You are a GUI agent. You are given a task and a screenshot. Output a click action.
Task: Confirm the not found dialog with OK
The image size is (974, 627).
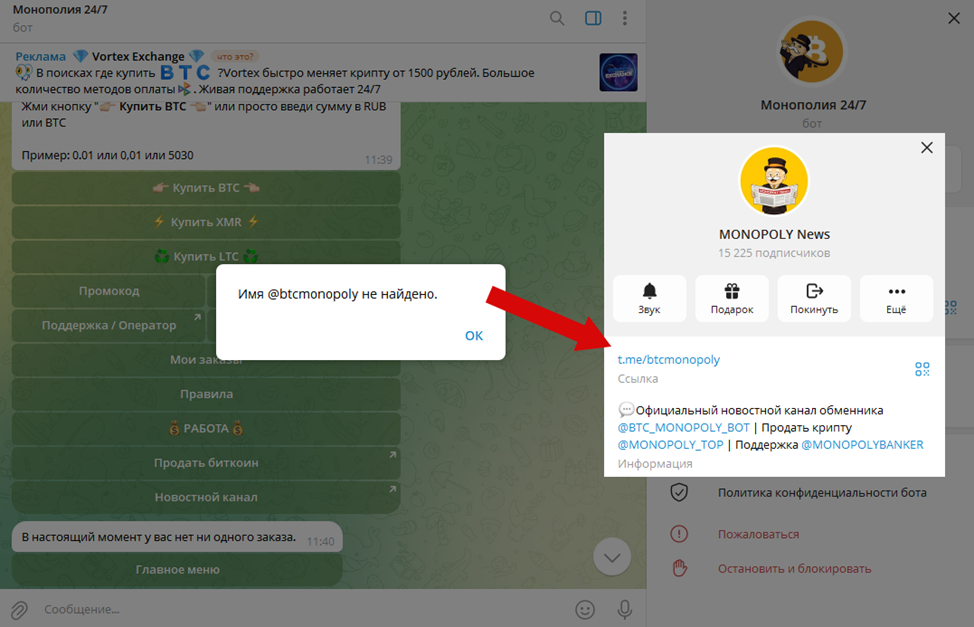474,336
